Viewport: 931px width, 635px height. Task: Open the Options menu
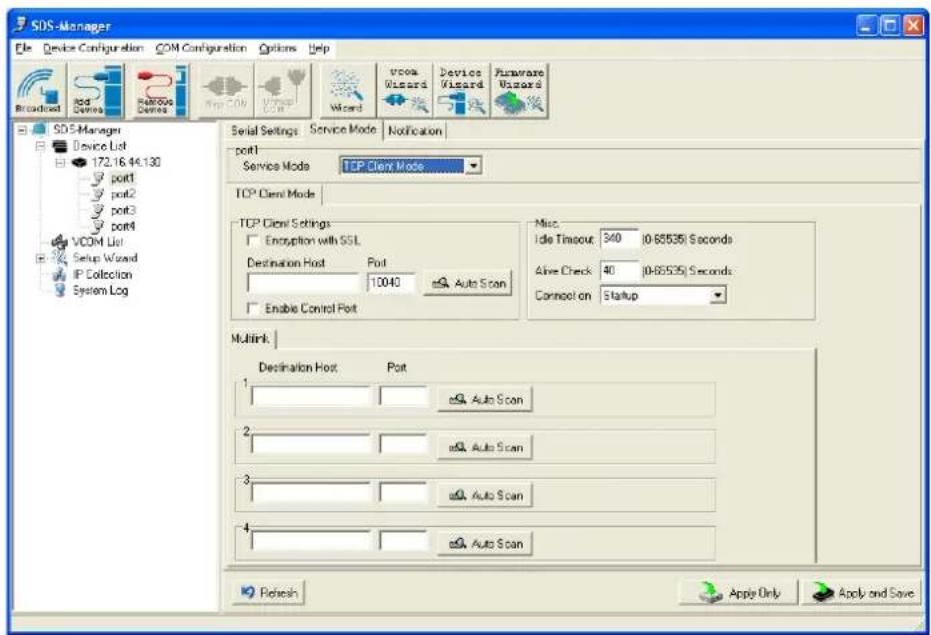[x=277, y=48]
